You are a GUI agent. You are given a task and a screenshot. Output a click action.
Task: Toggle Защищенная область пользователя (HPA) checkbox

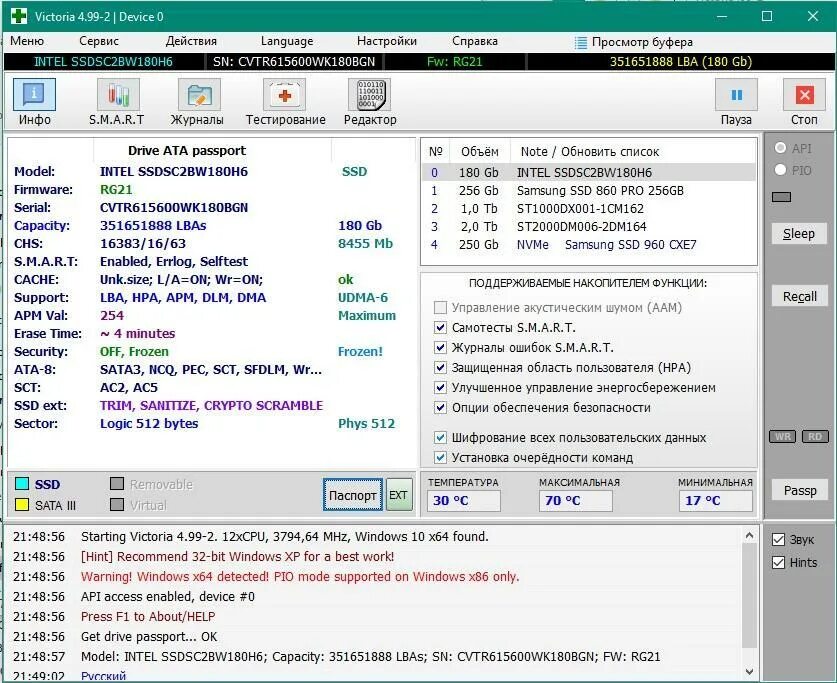440,367
